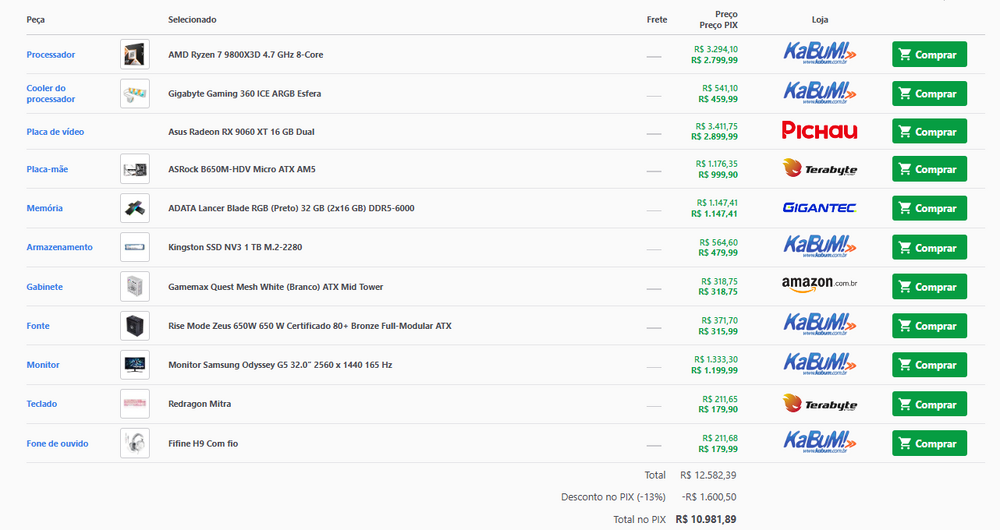Open the Samsung Odyssey G5 monitor thumbnail
The width and height of the screenshot is (1000, 530).
click(x=134, y=365)
